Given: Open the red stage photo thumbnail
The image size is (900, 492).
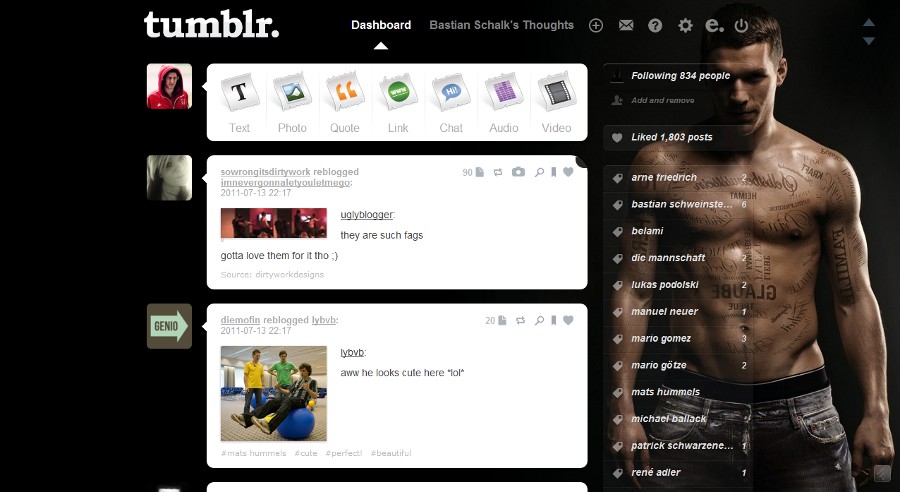Looking at the screenshot, I should (274, 223).
